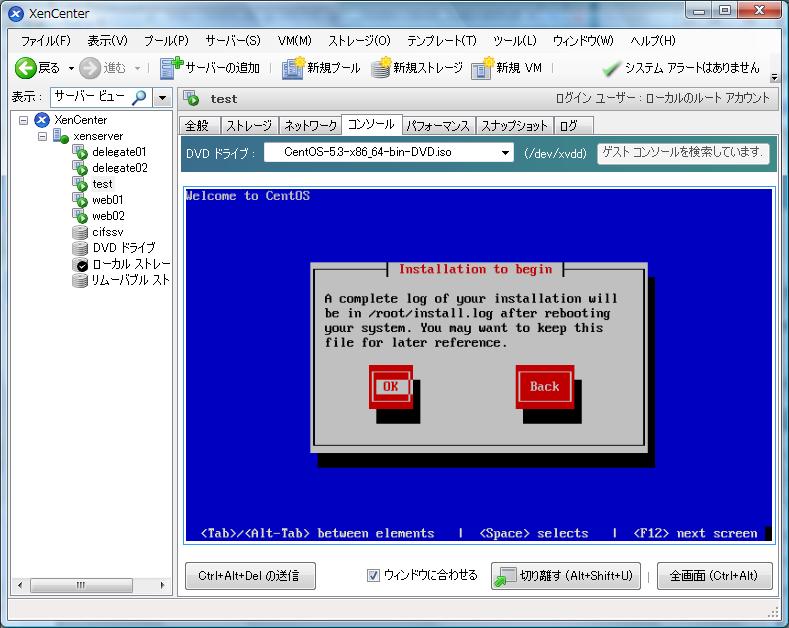This screenshot has width=789, height=628.
Task: Open the Forward button history dropdown arrow
Action: click(x=137, y=68)
